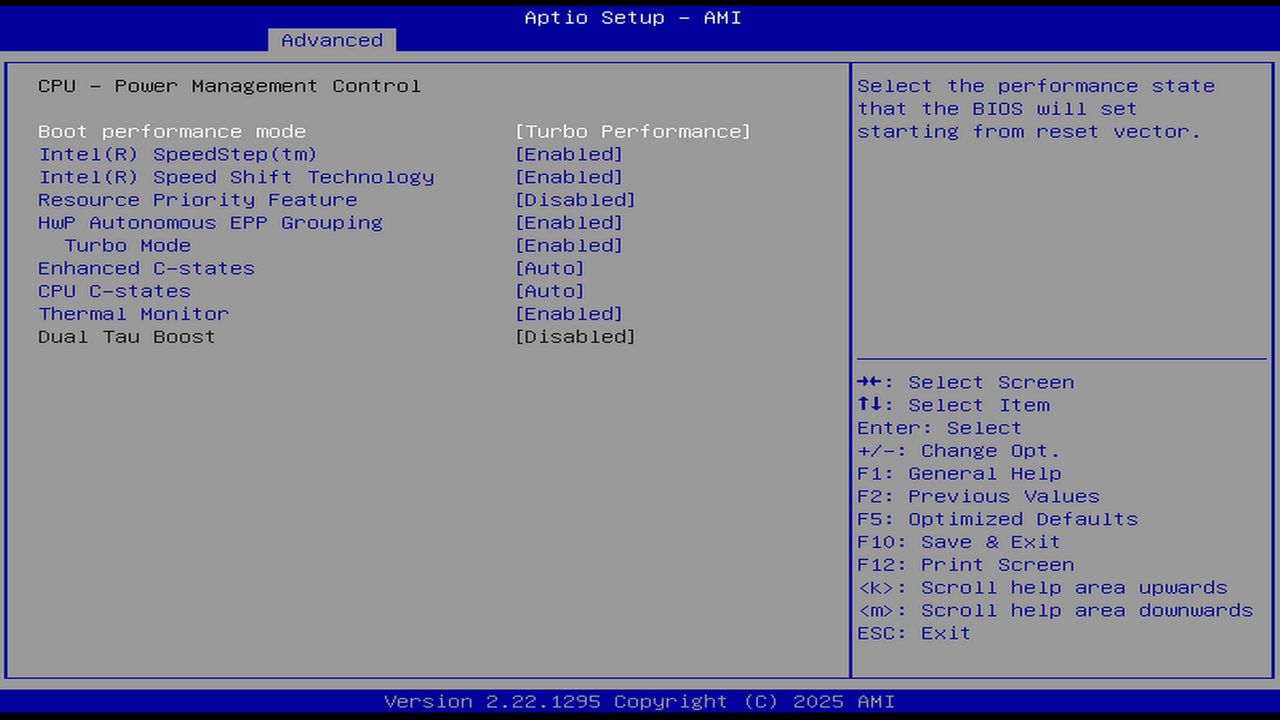This screenshot has height=720, width=1280.
Task: Click the F1: General Help hint
Action: click(x=959, y=473)
